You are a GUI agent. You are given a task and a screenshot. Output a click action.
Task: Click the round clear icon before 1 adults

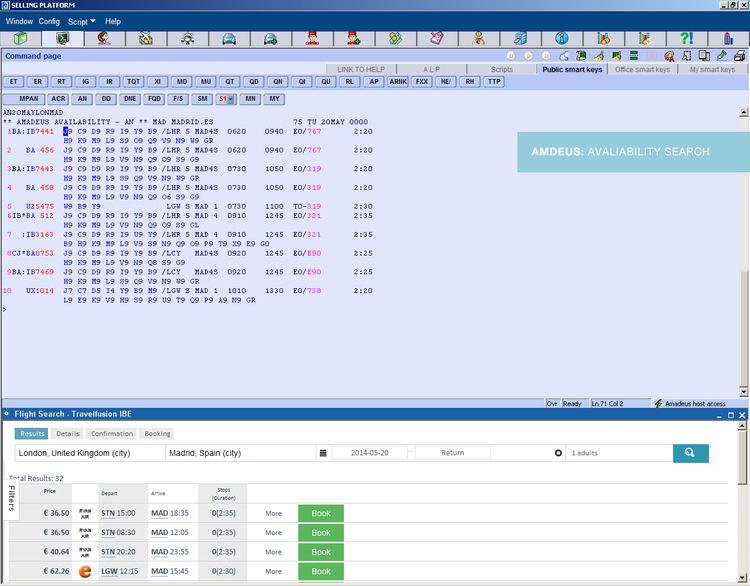point(558,453)
